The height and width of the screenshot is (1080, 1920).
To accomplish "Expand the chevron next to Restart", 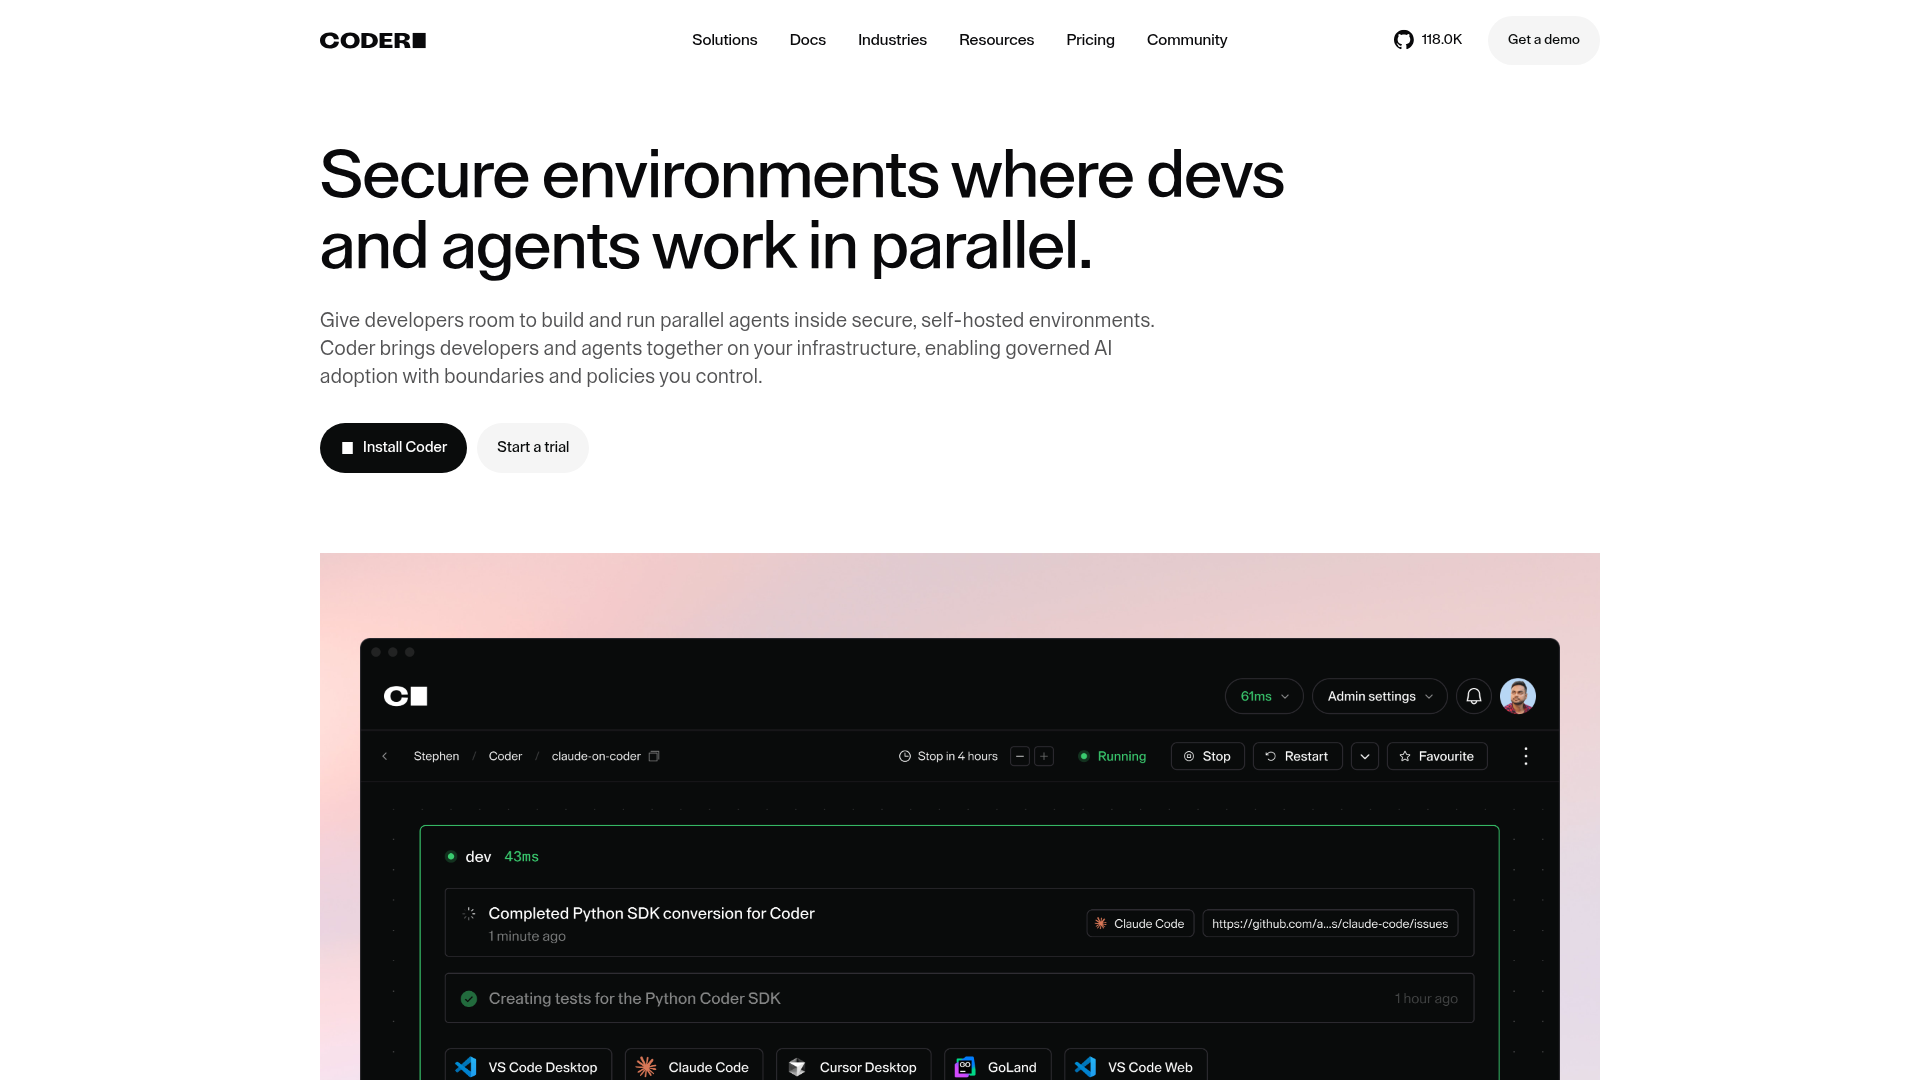I will click(x=1364, y=756).
